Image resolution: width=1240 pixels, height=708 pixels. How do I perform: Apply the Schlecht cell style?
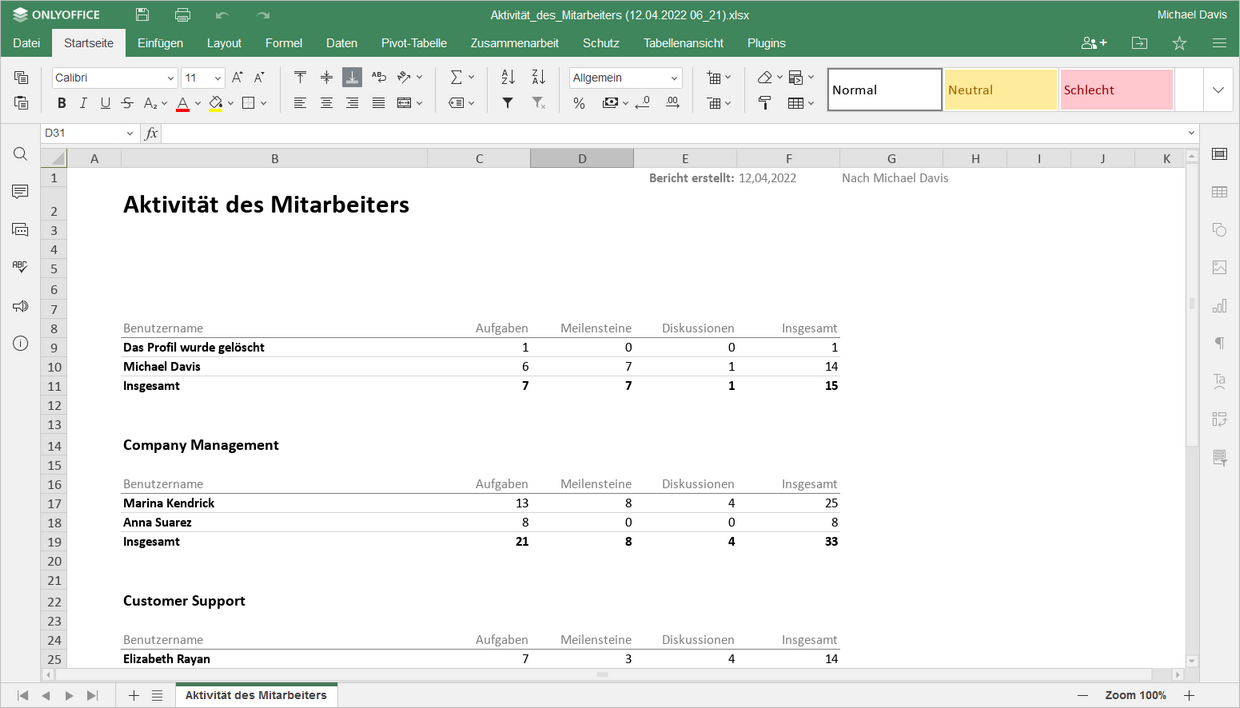pyautogui.click(x=1117, y=90)
